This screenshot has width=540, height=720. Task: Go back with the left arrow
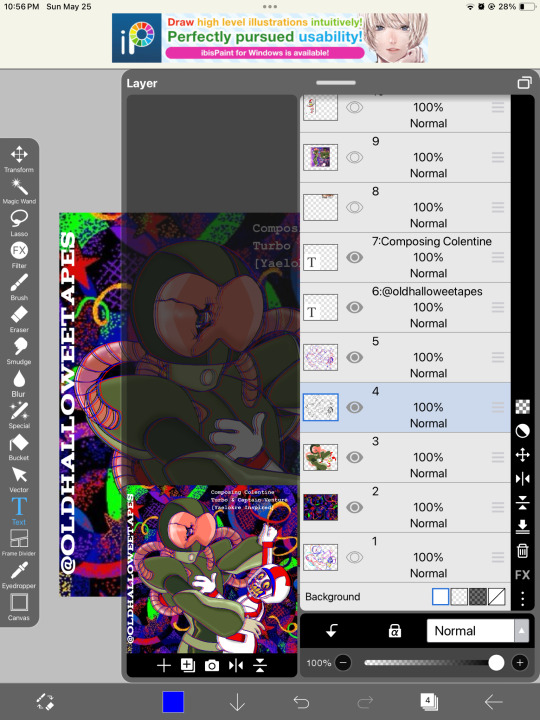pos(494,702)
